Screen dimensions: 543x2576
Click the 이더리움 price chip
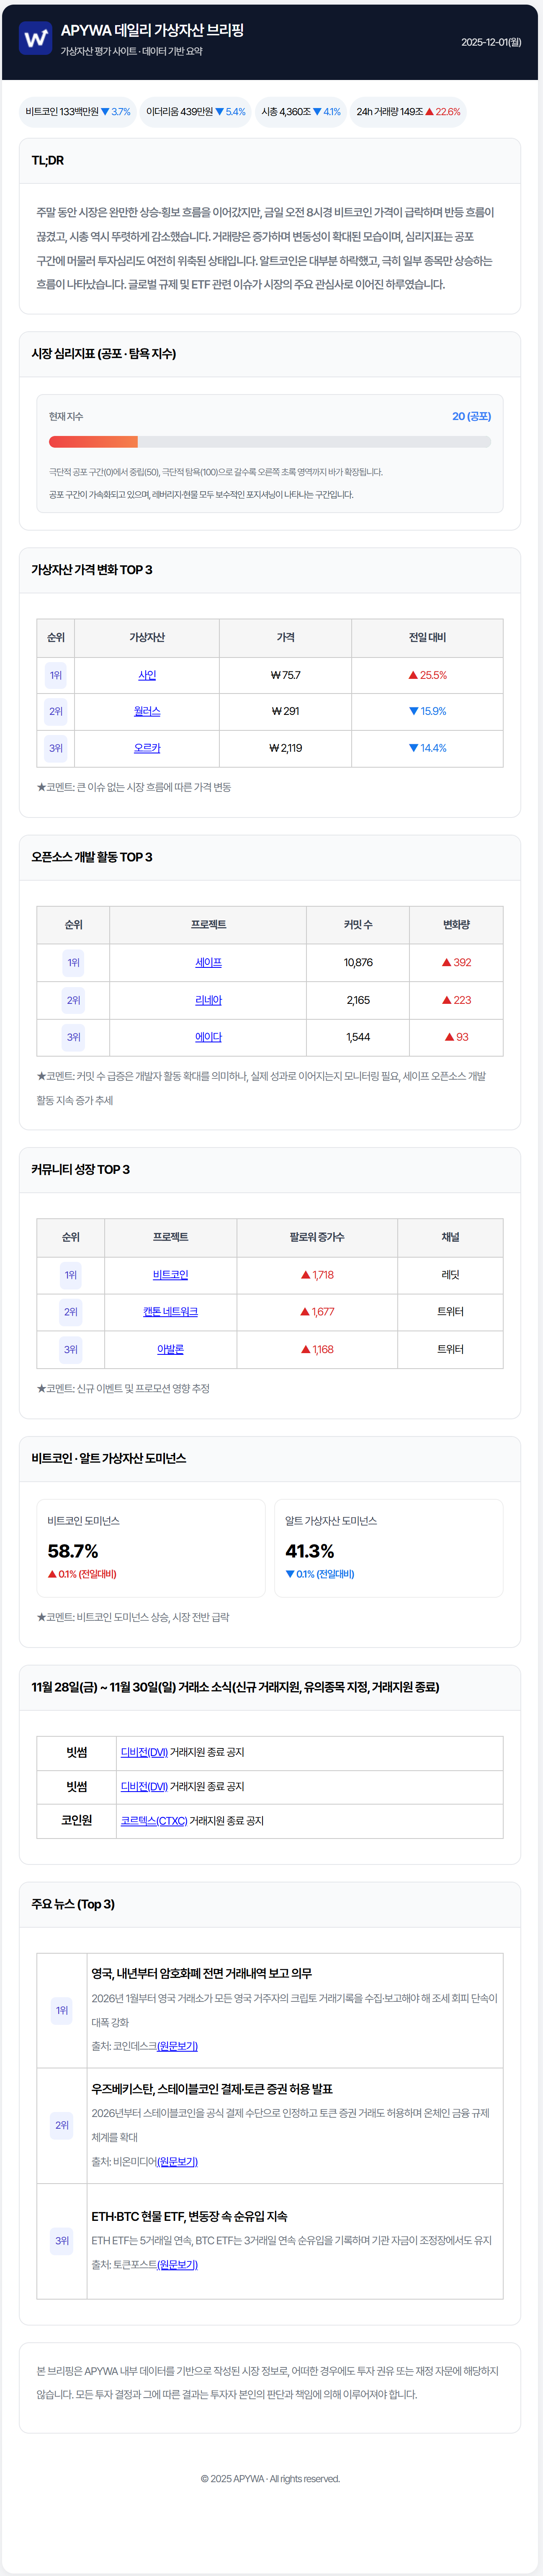coord(195,112)
